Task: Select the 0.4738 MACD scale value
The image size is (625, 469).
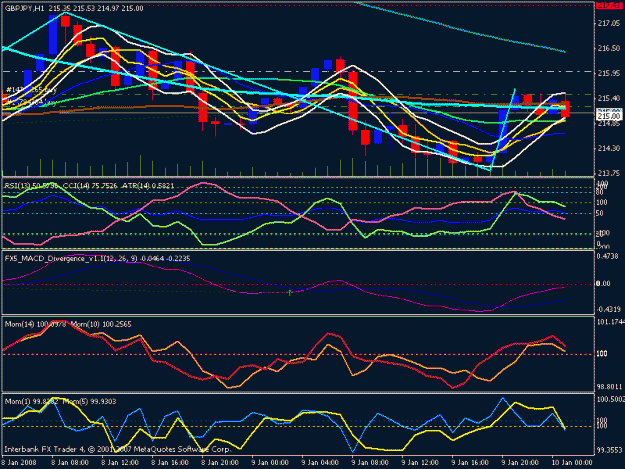Action: (608, 256)
